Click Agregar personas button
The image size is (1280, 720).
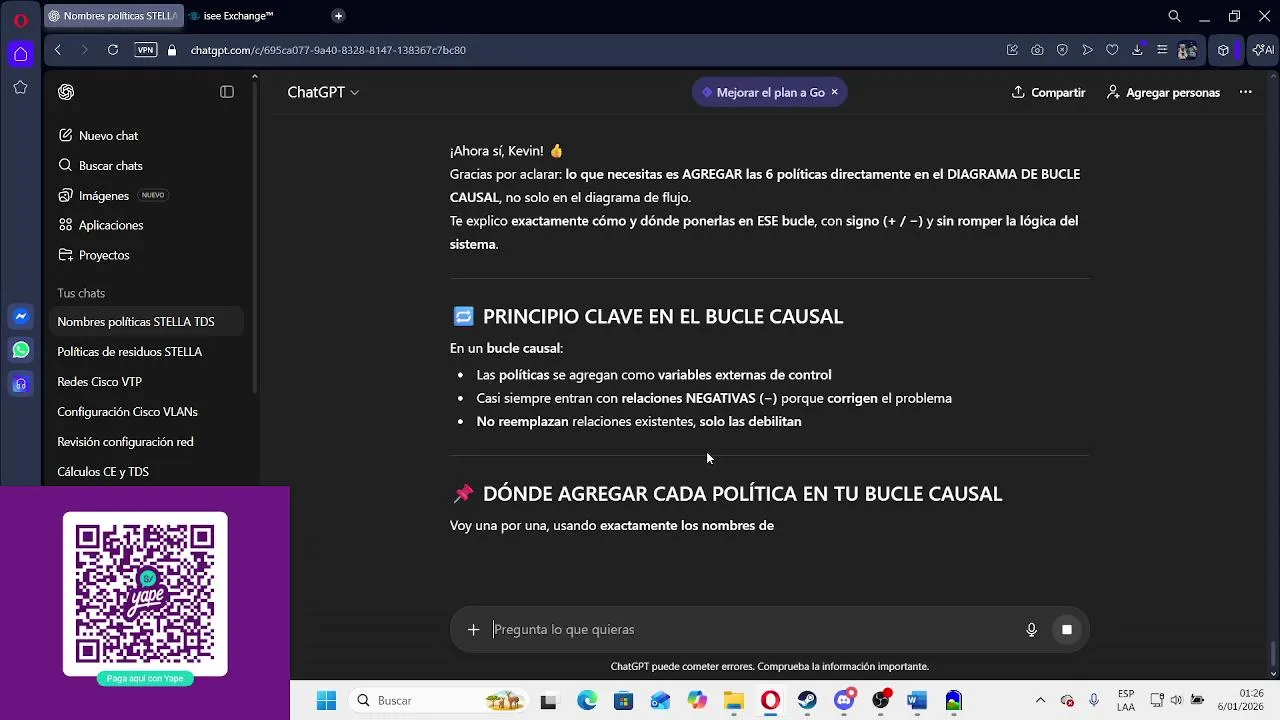tap(1163, 92)
